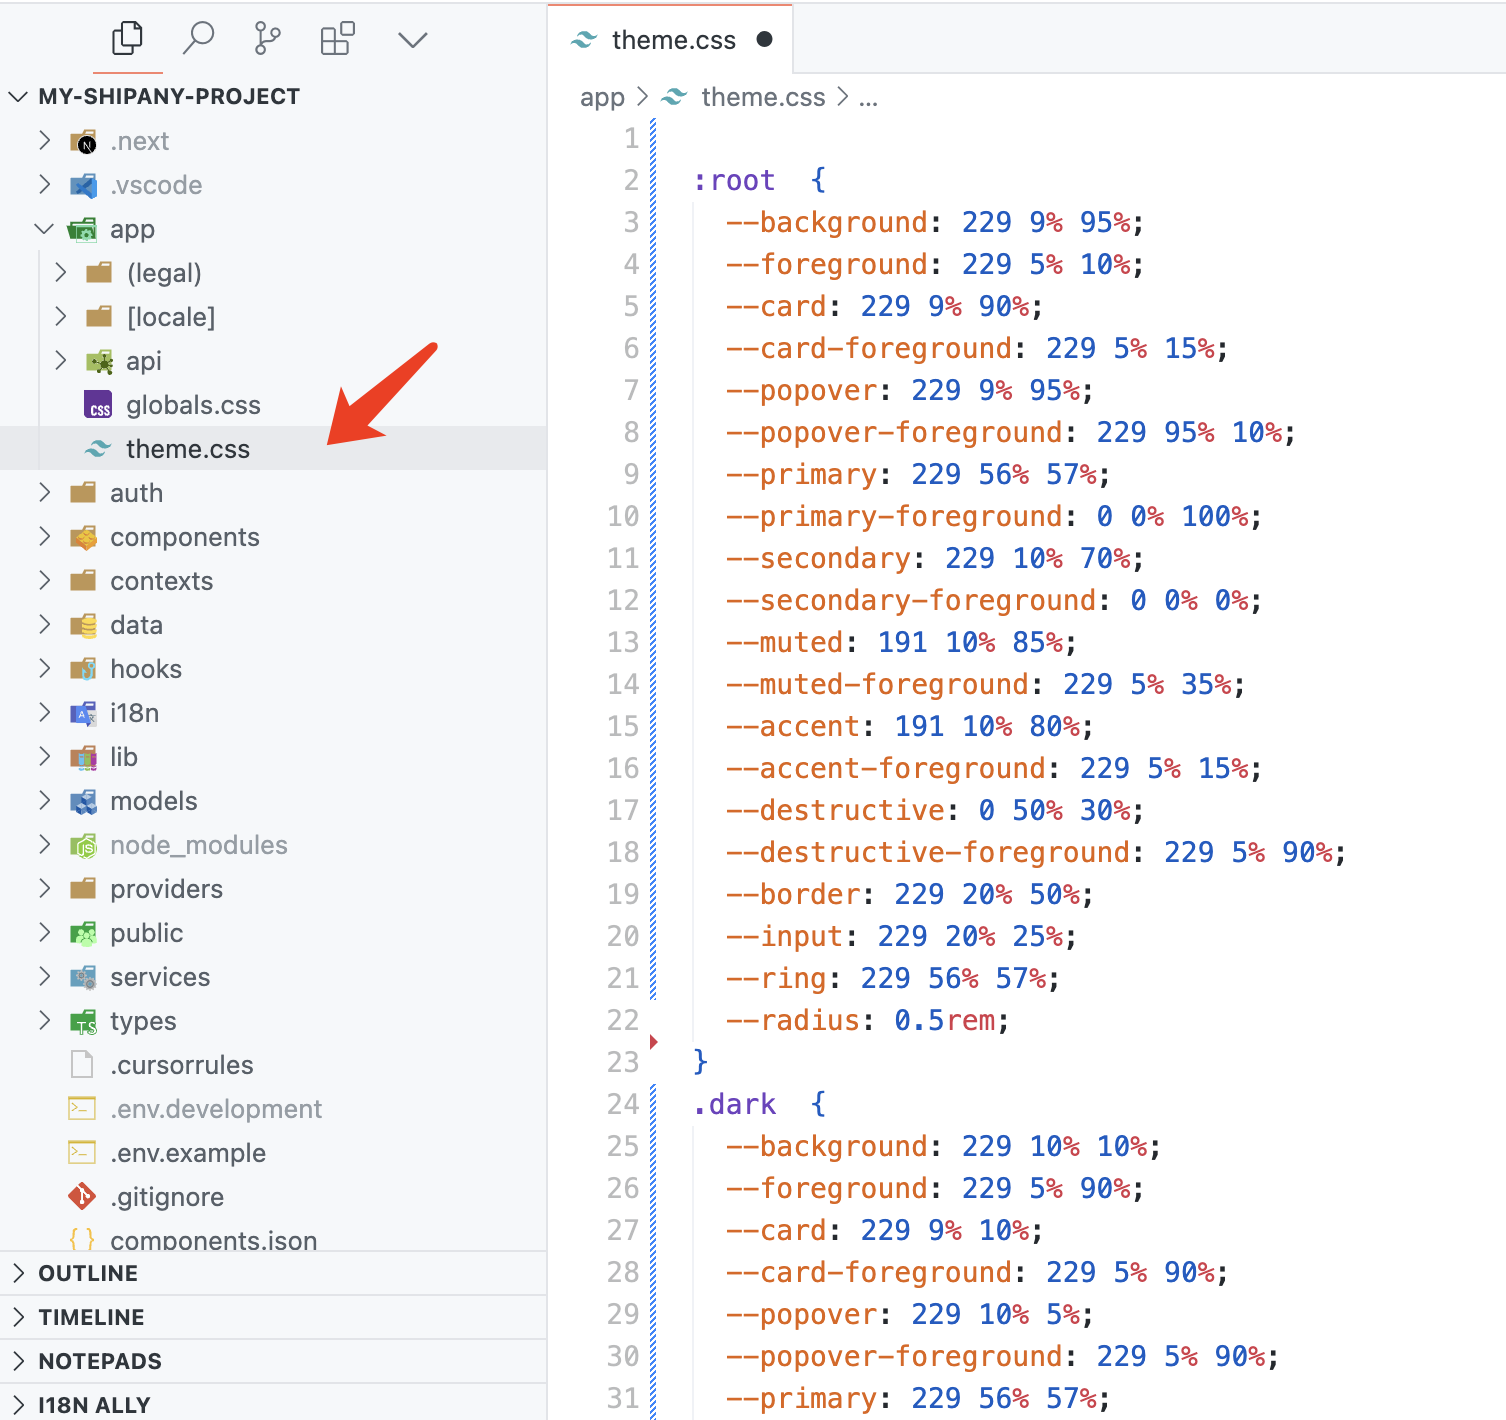Open the components.json file
Screen dimensions: 1506x1420
(x=273, y=1239)
